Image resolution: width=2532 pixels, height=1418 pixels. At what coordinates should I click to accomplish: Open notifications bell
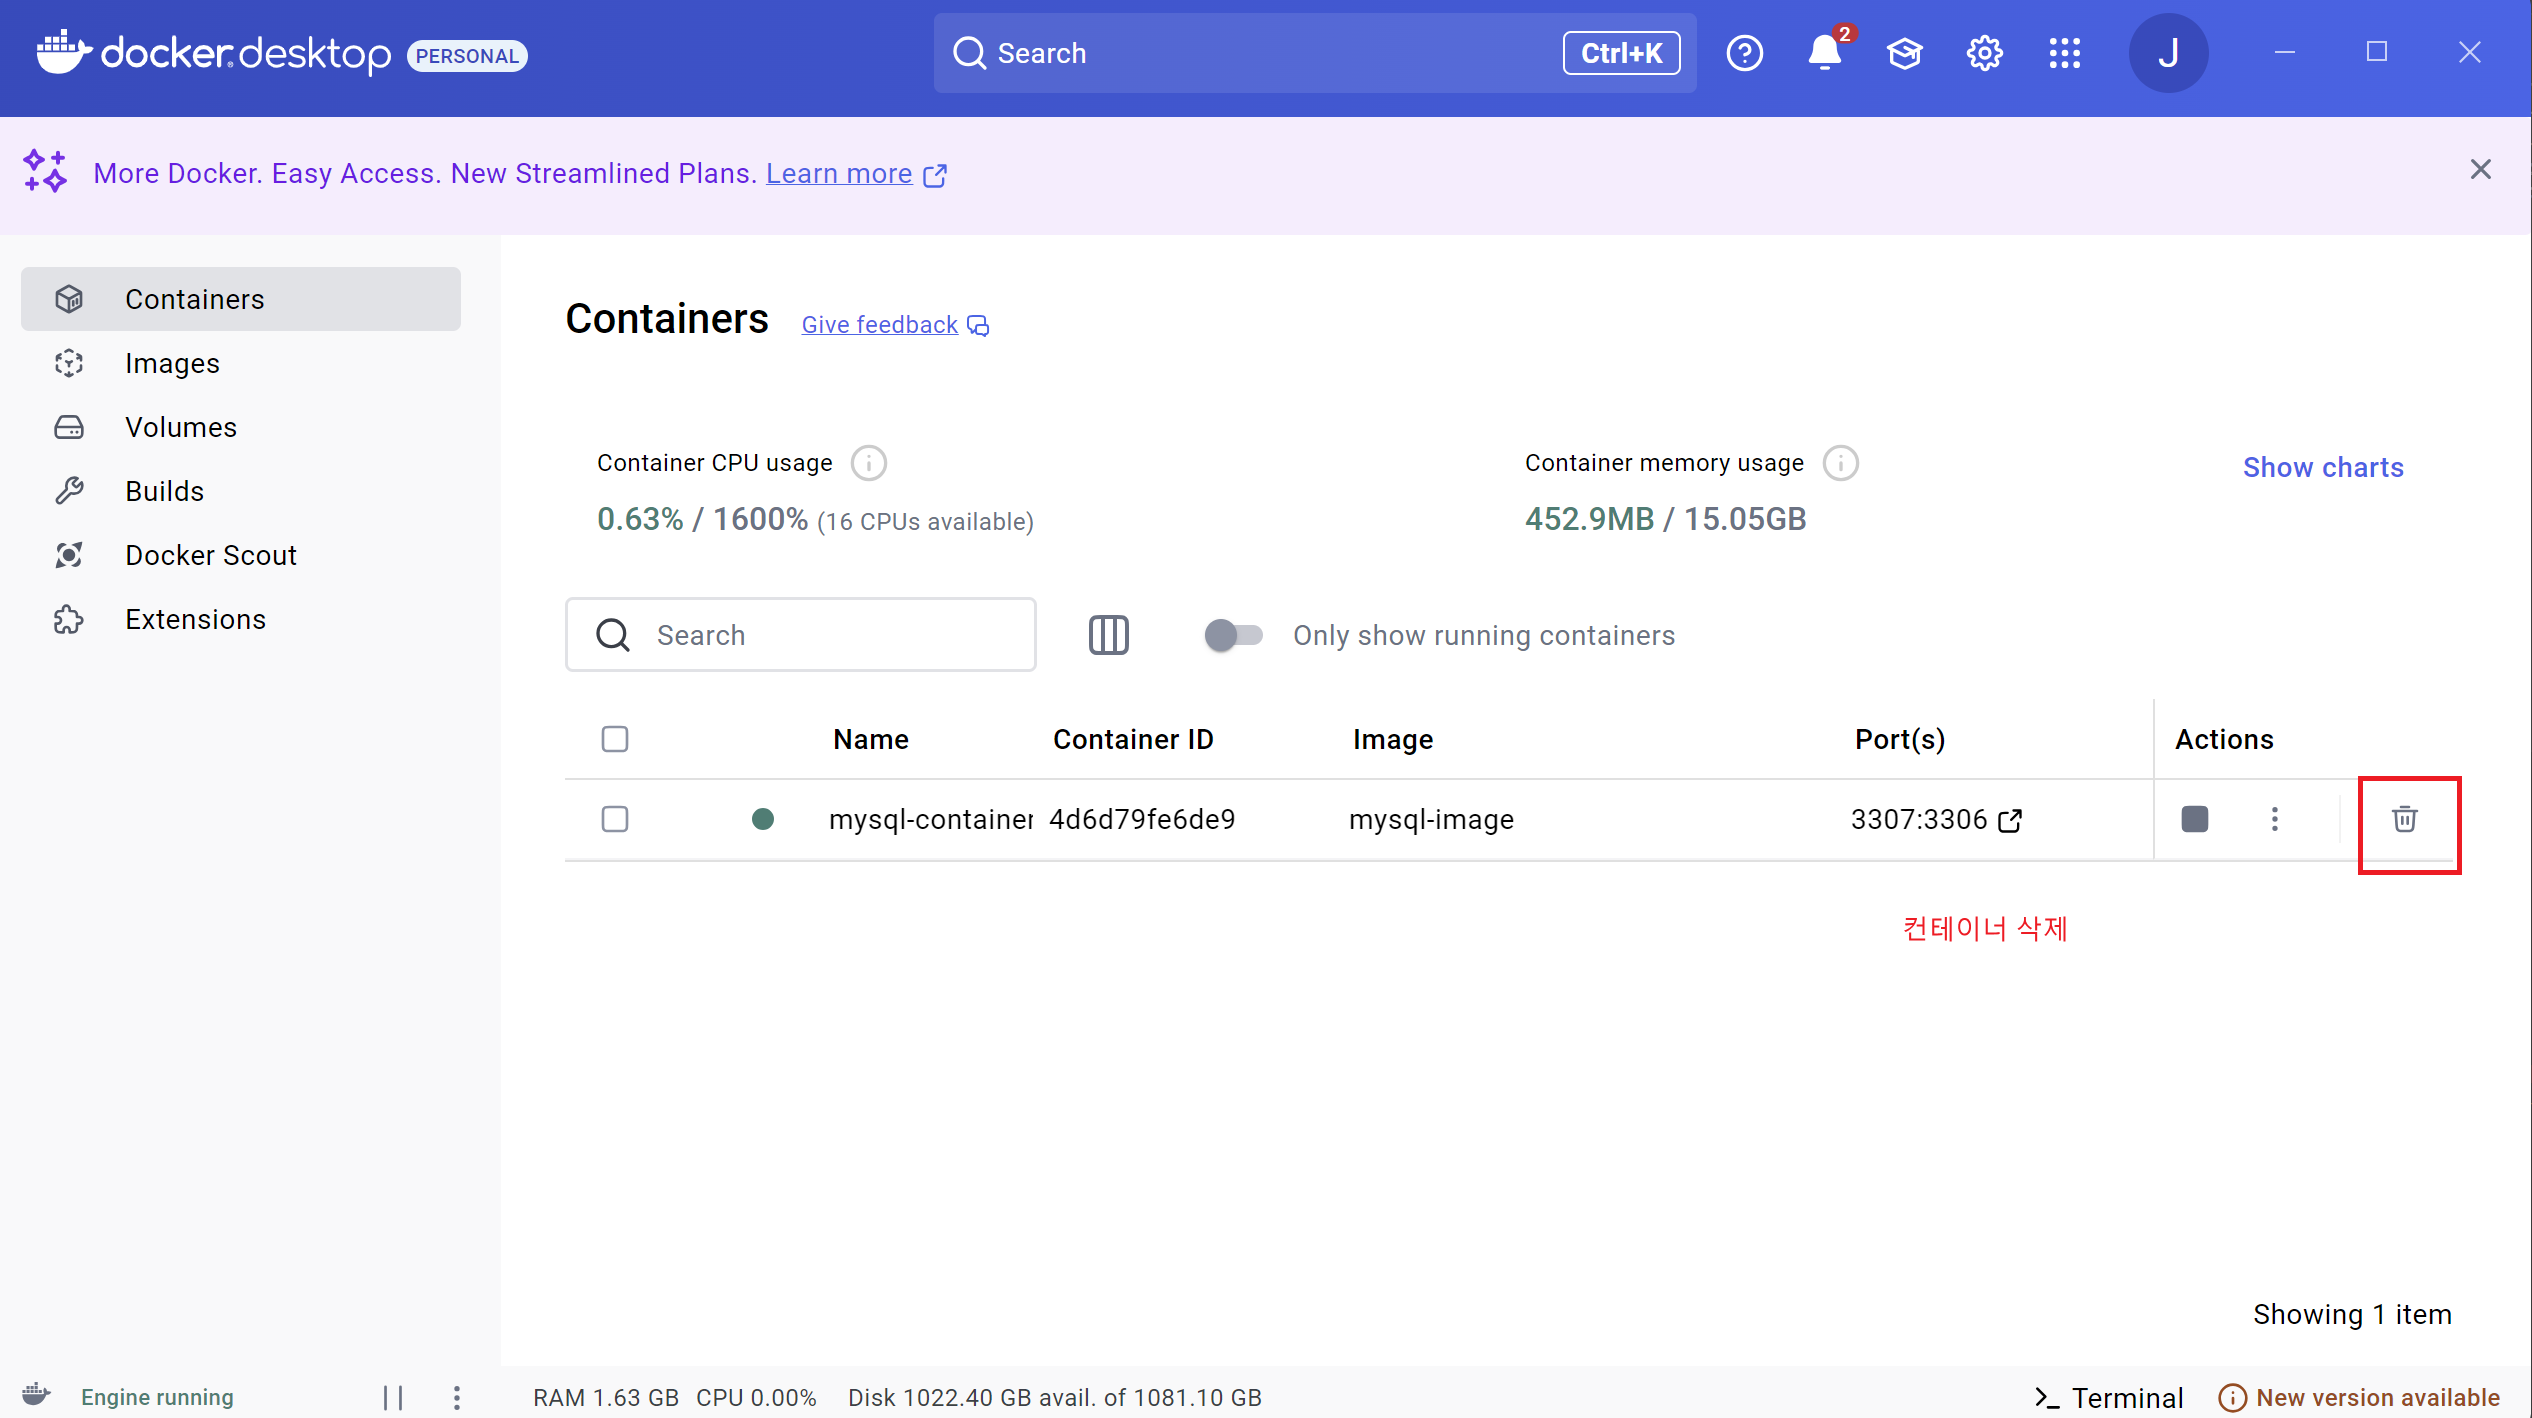[1825, 53]
